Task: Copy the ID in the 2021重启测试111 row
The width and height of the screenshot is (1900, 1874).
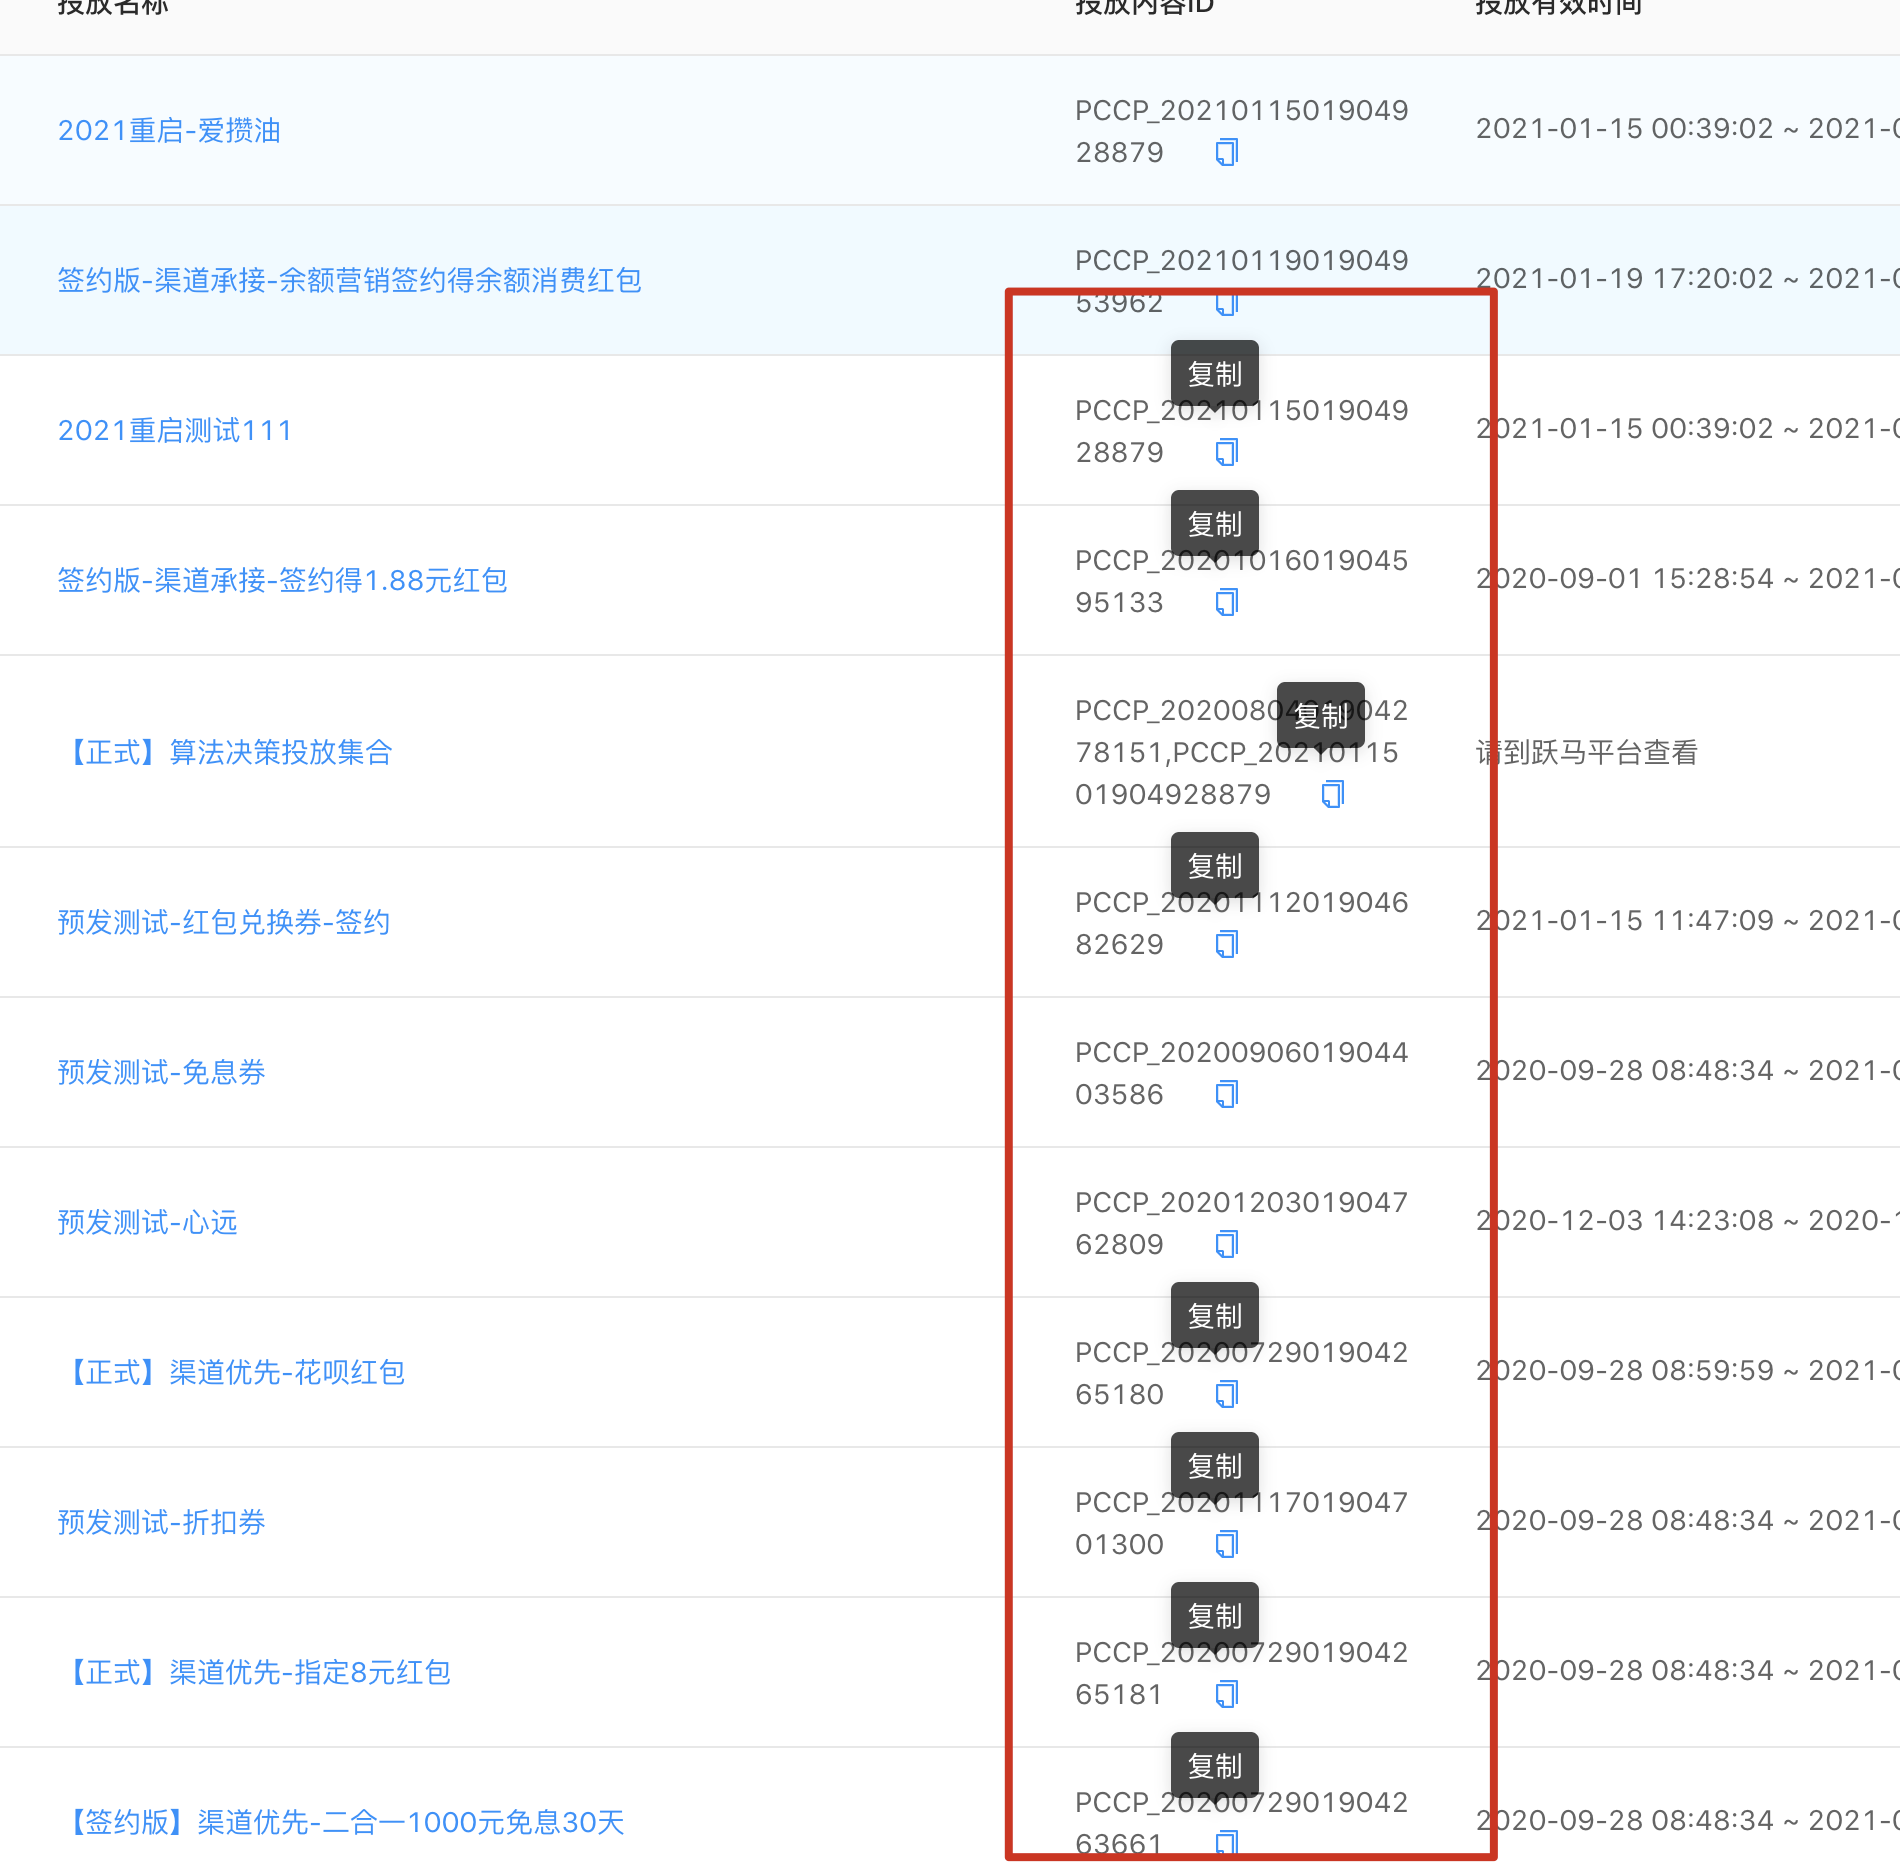Action: pos(1227,452)
